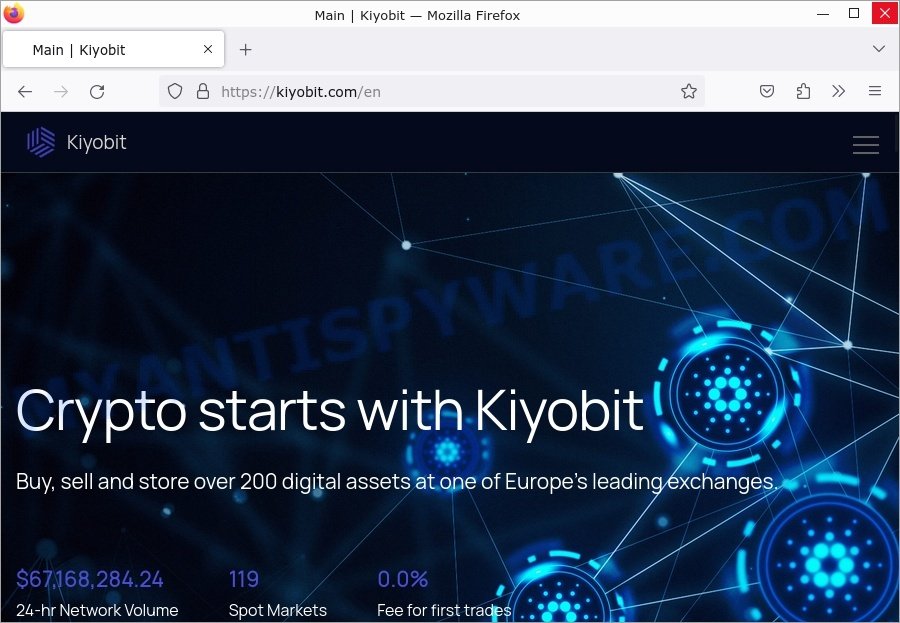Maximize the Firefox window
900x623 pixels.
tap(854, 13)
